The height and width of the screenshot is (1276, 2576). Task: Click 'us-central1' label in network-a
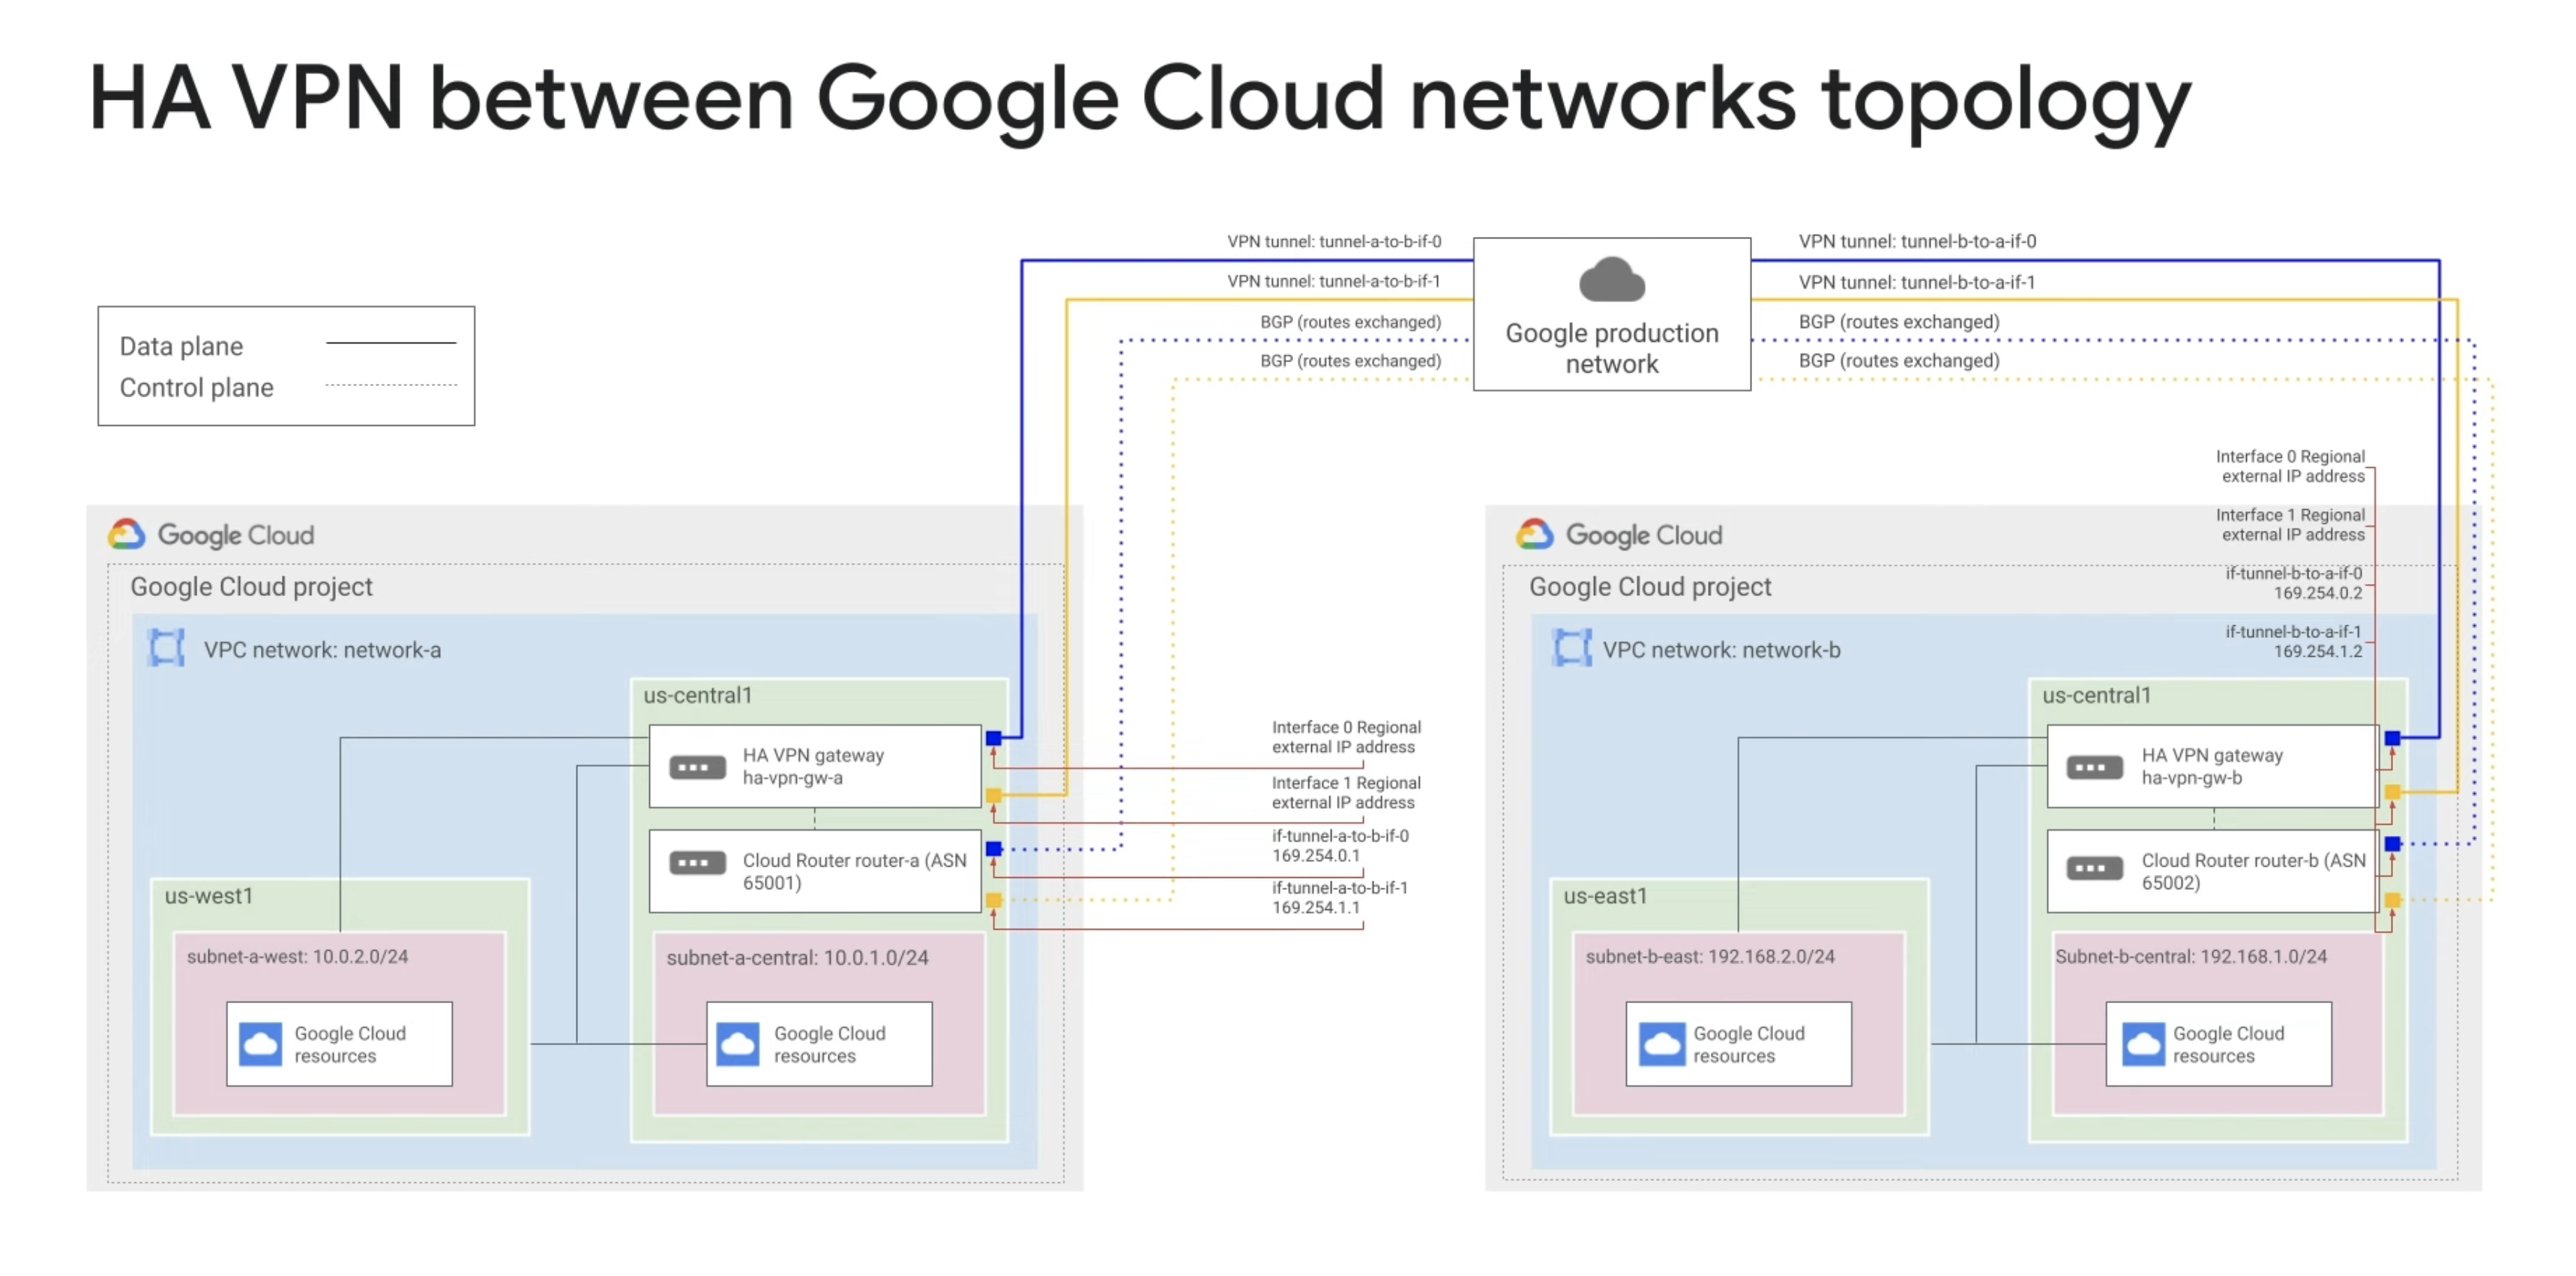(697, 695)
